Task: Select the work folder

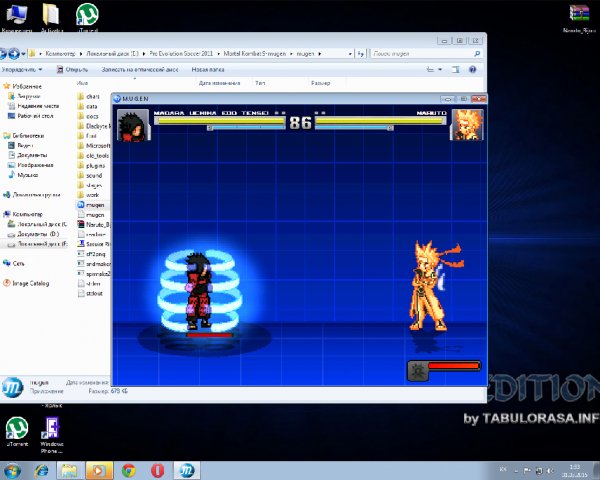Action: tap(92, 195)
